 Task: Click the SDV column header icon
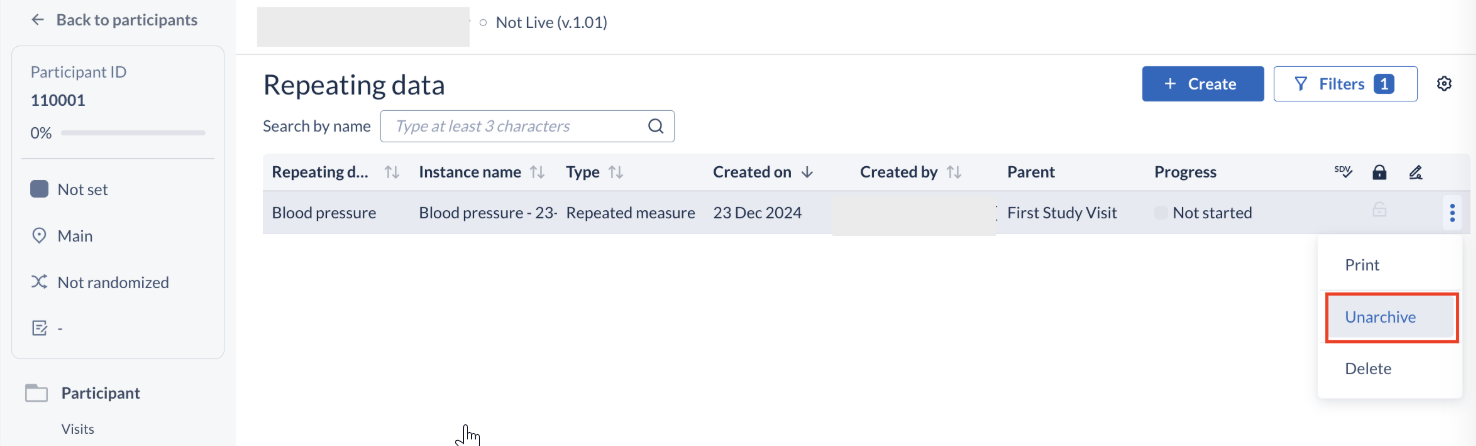tap(1343, 172)
